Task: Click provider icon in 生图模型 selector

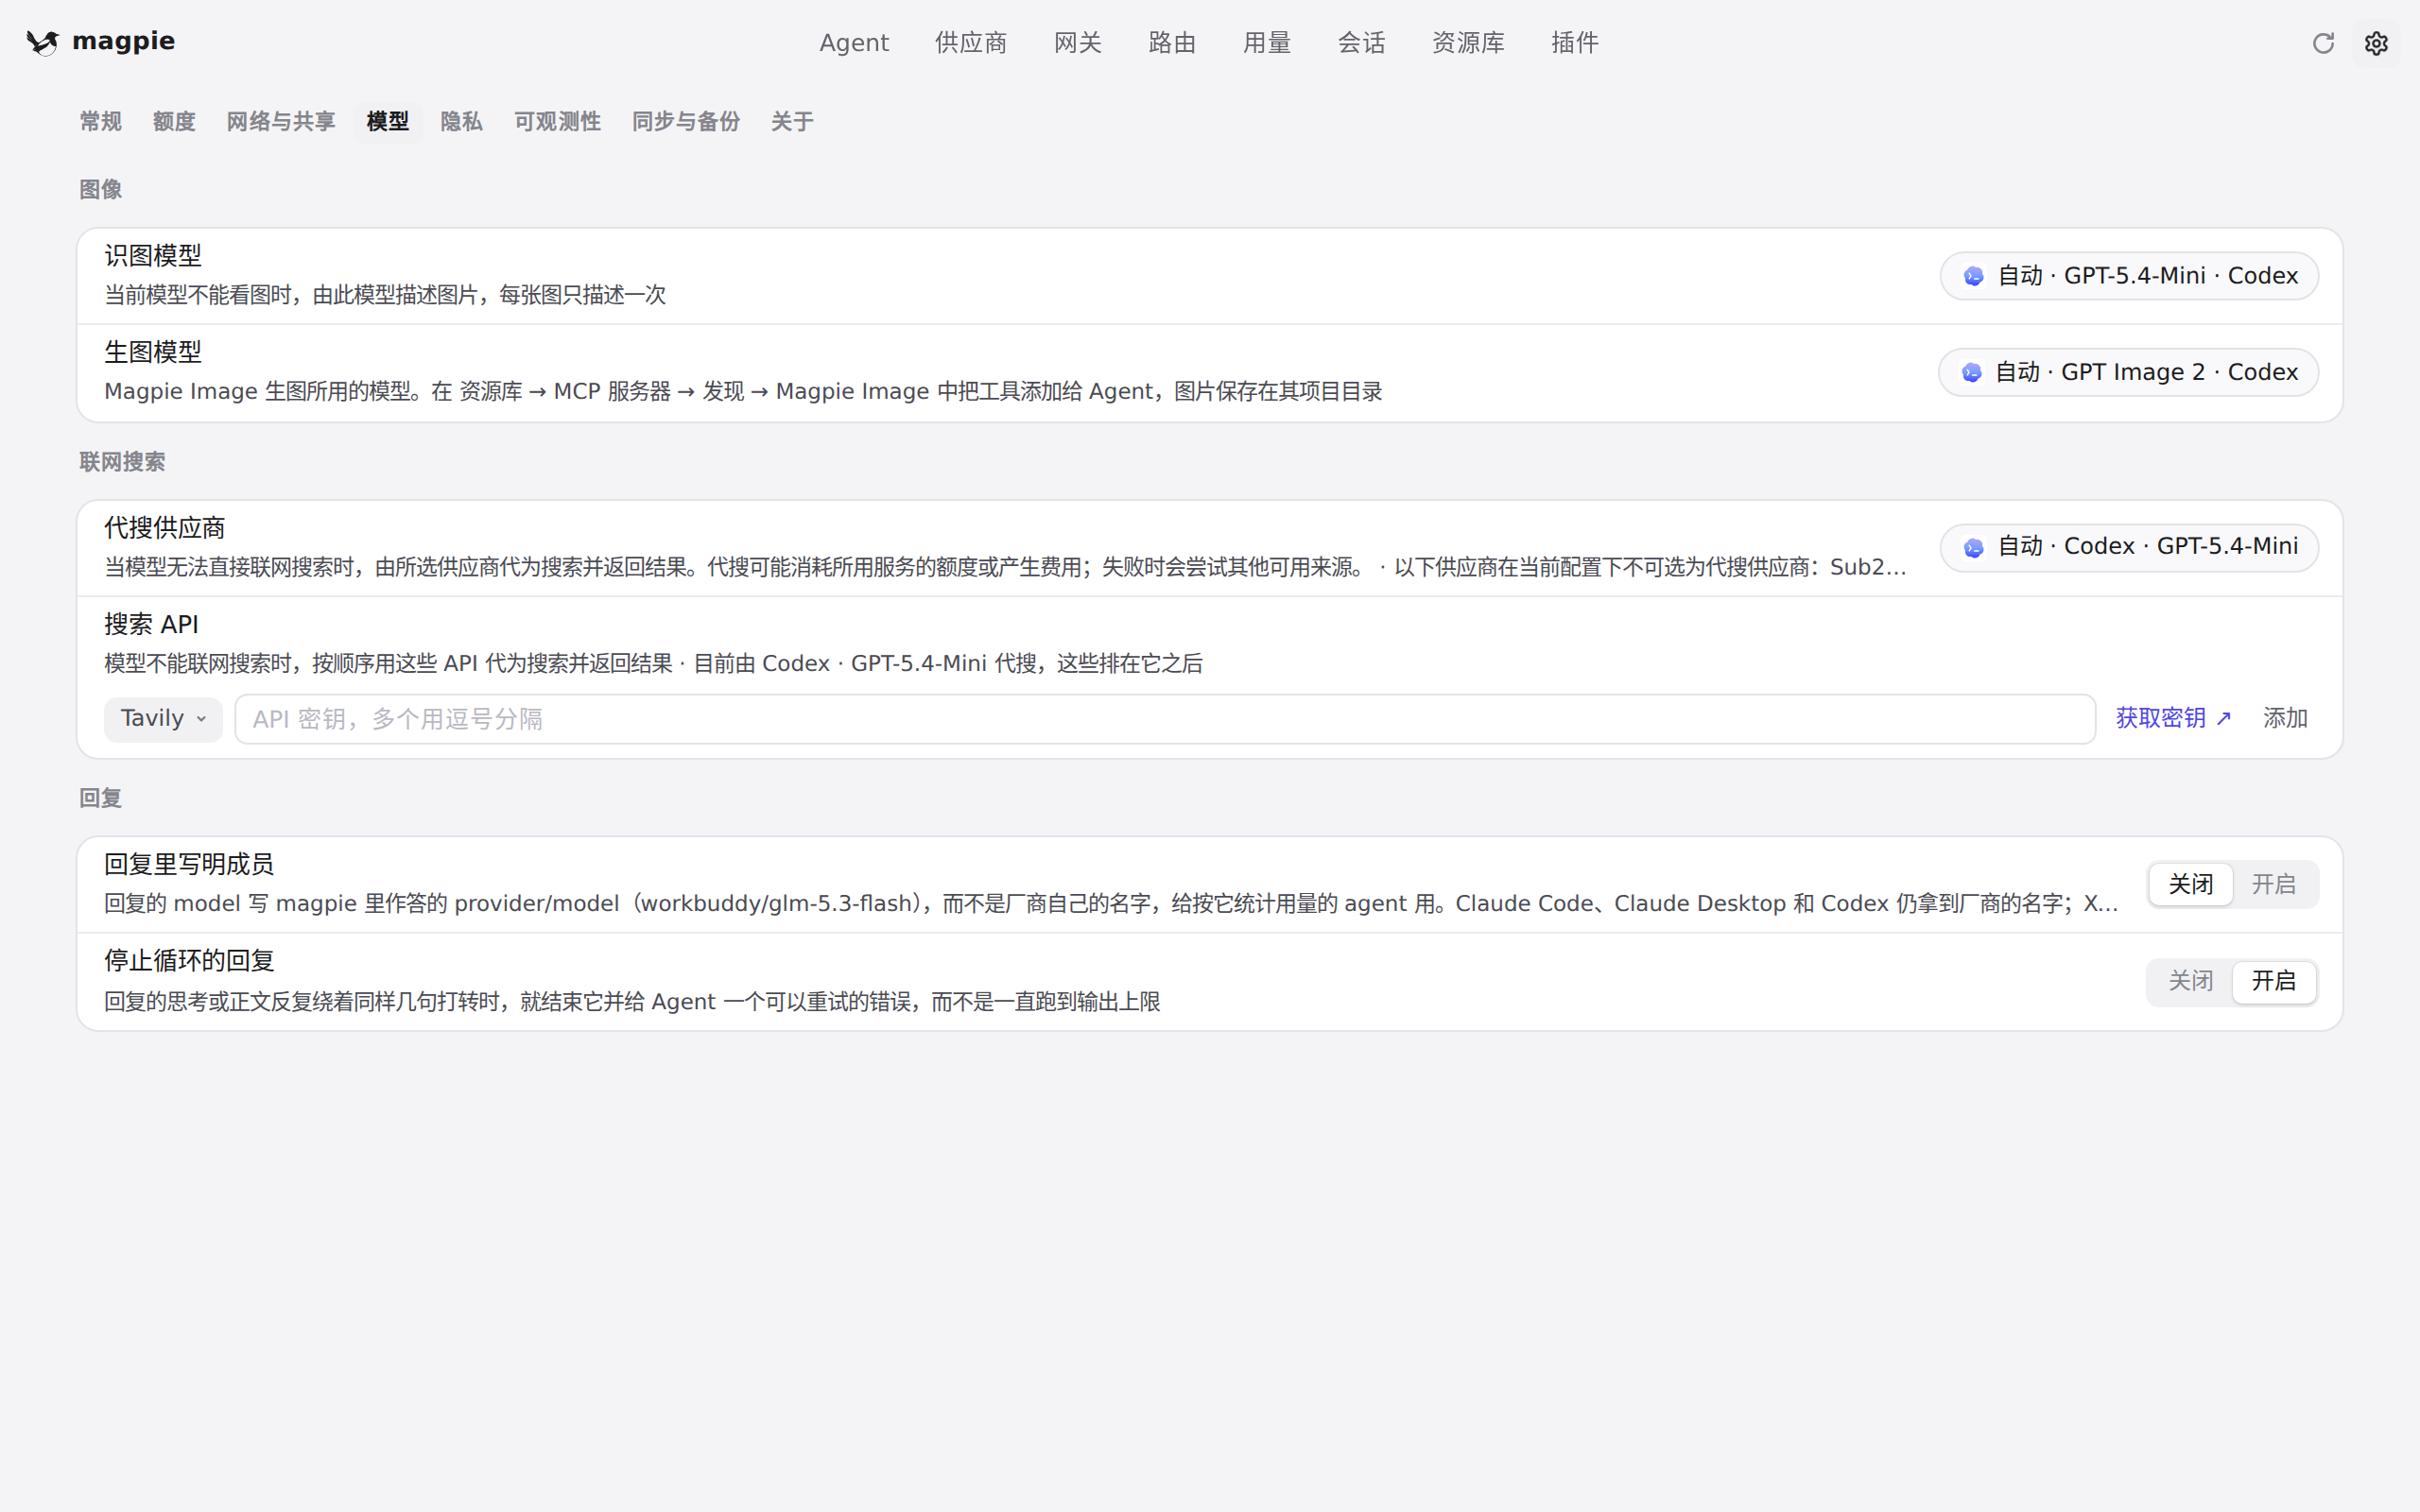Action: [1971, 373]
